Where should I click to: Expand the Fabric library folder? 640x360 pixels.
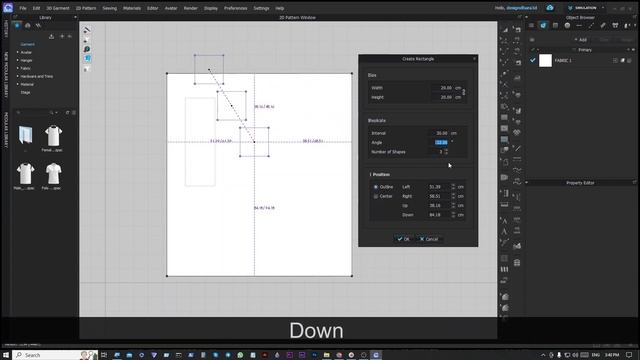click(18, 68)
